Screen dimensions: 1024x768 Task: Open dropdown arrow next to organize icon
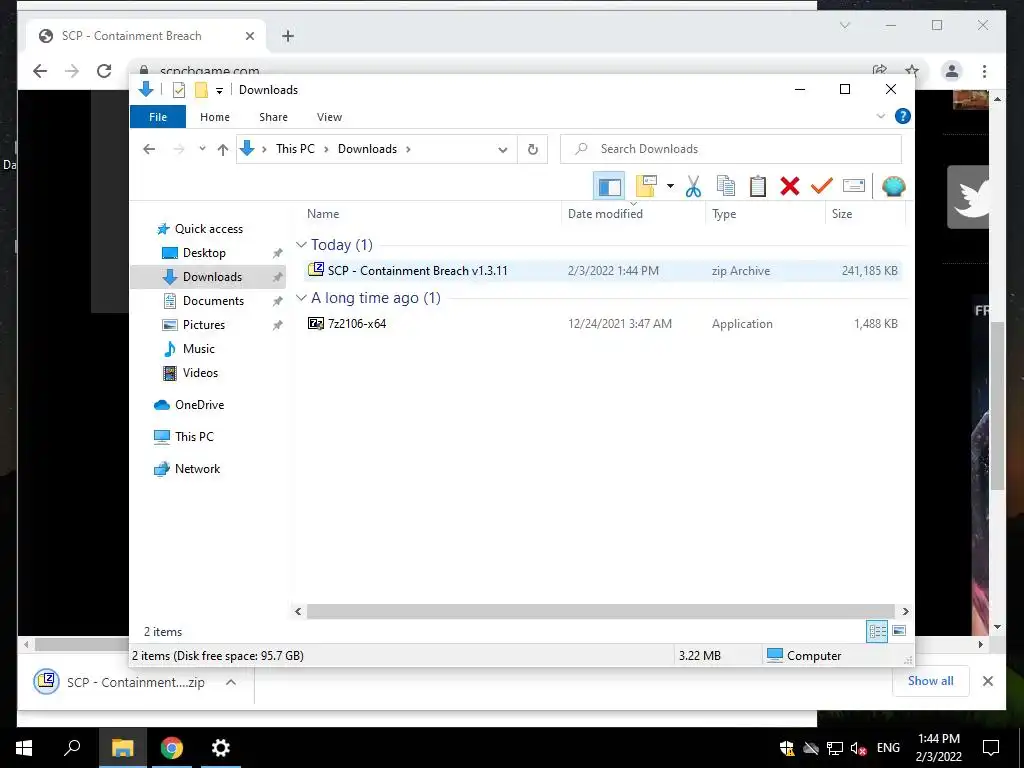tap(670, 187)
